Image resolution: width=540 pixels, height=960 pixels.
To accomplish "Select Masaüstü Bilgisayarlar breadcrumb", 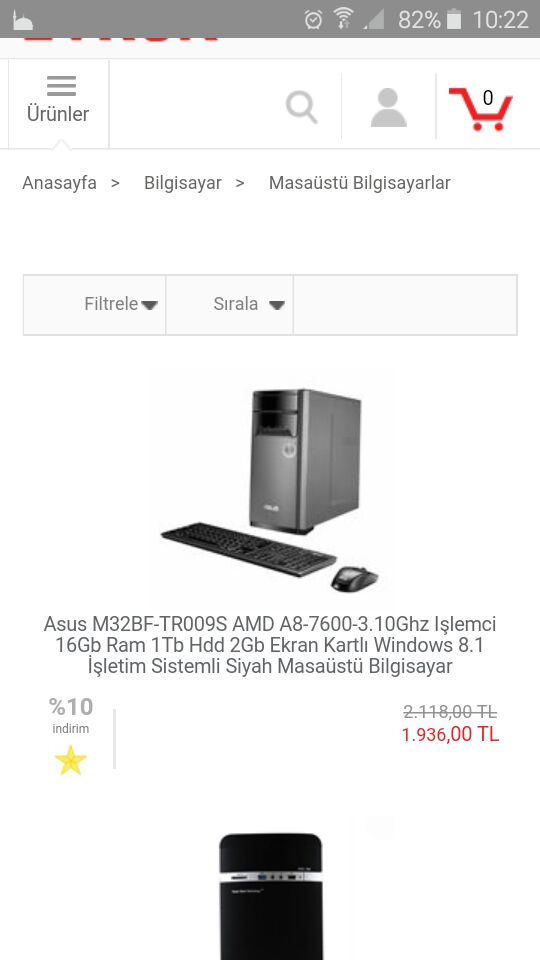I will pos(359,182).
